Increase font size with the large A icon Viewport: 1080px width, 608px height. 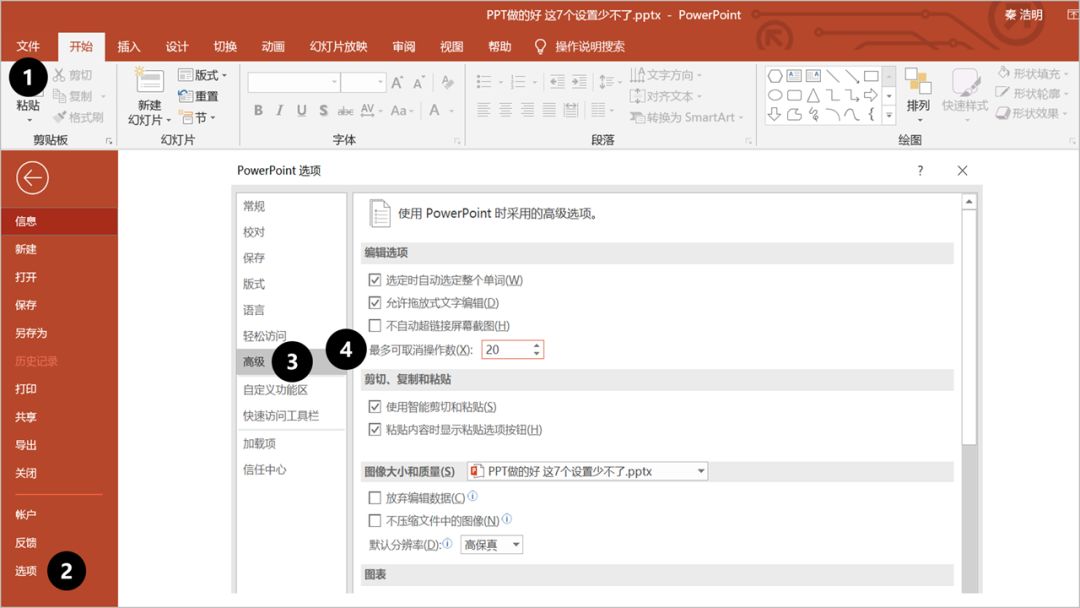point(397,83)
